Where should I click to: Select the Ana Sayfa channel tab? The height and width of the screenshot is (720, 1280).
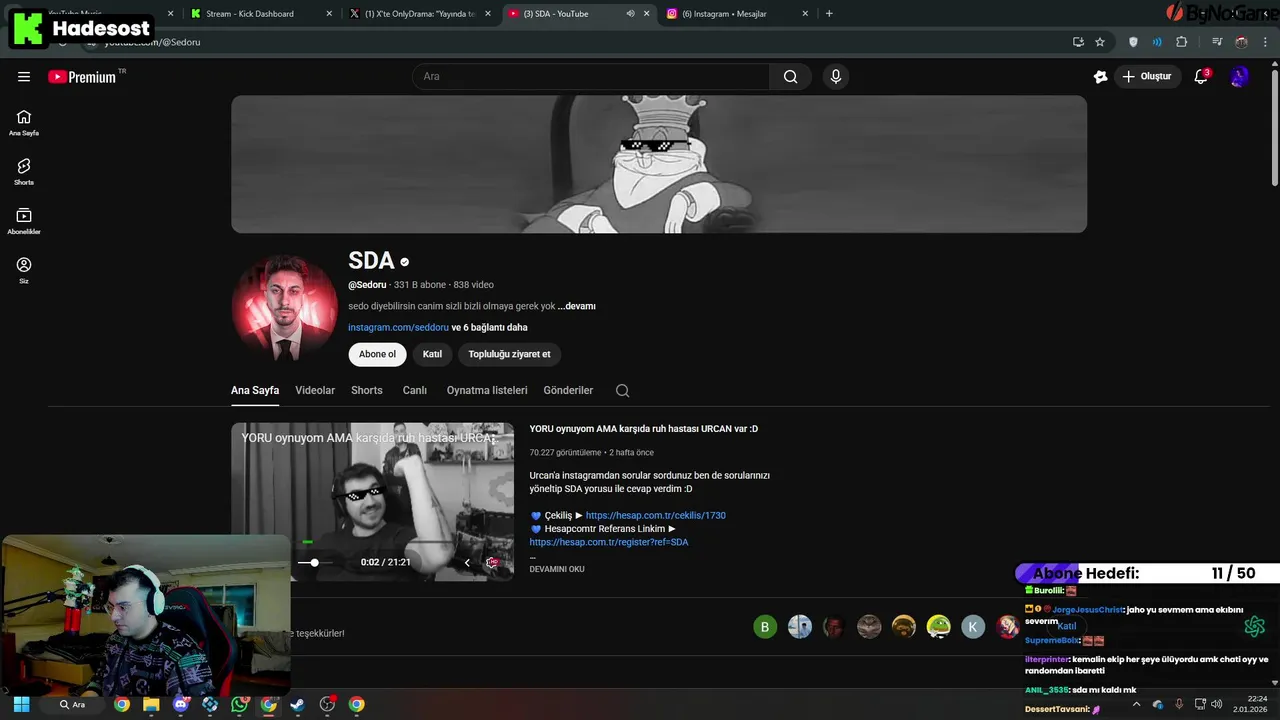point(255,391)
